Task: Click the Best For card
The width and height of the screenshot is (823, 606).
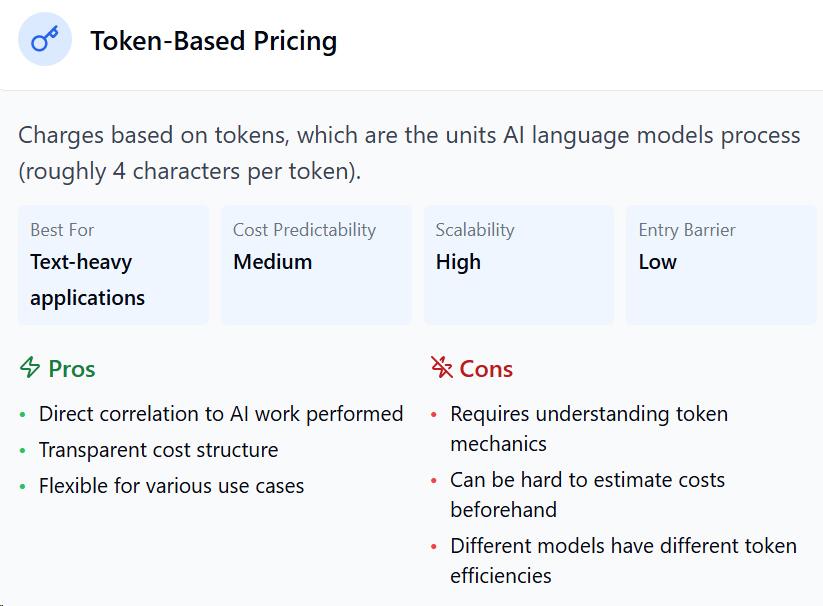Action: tap(113, 265)
